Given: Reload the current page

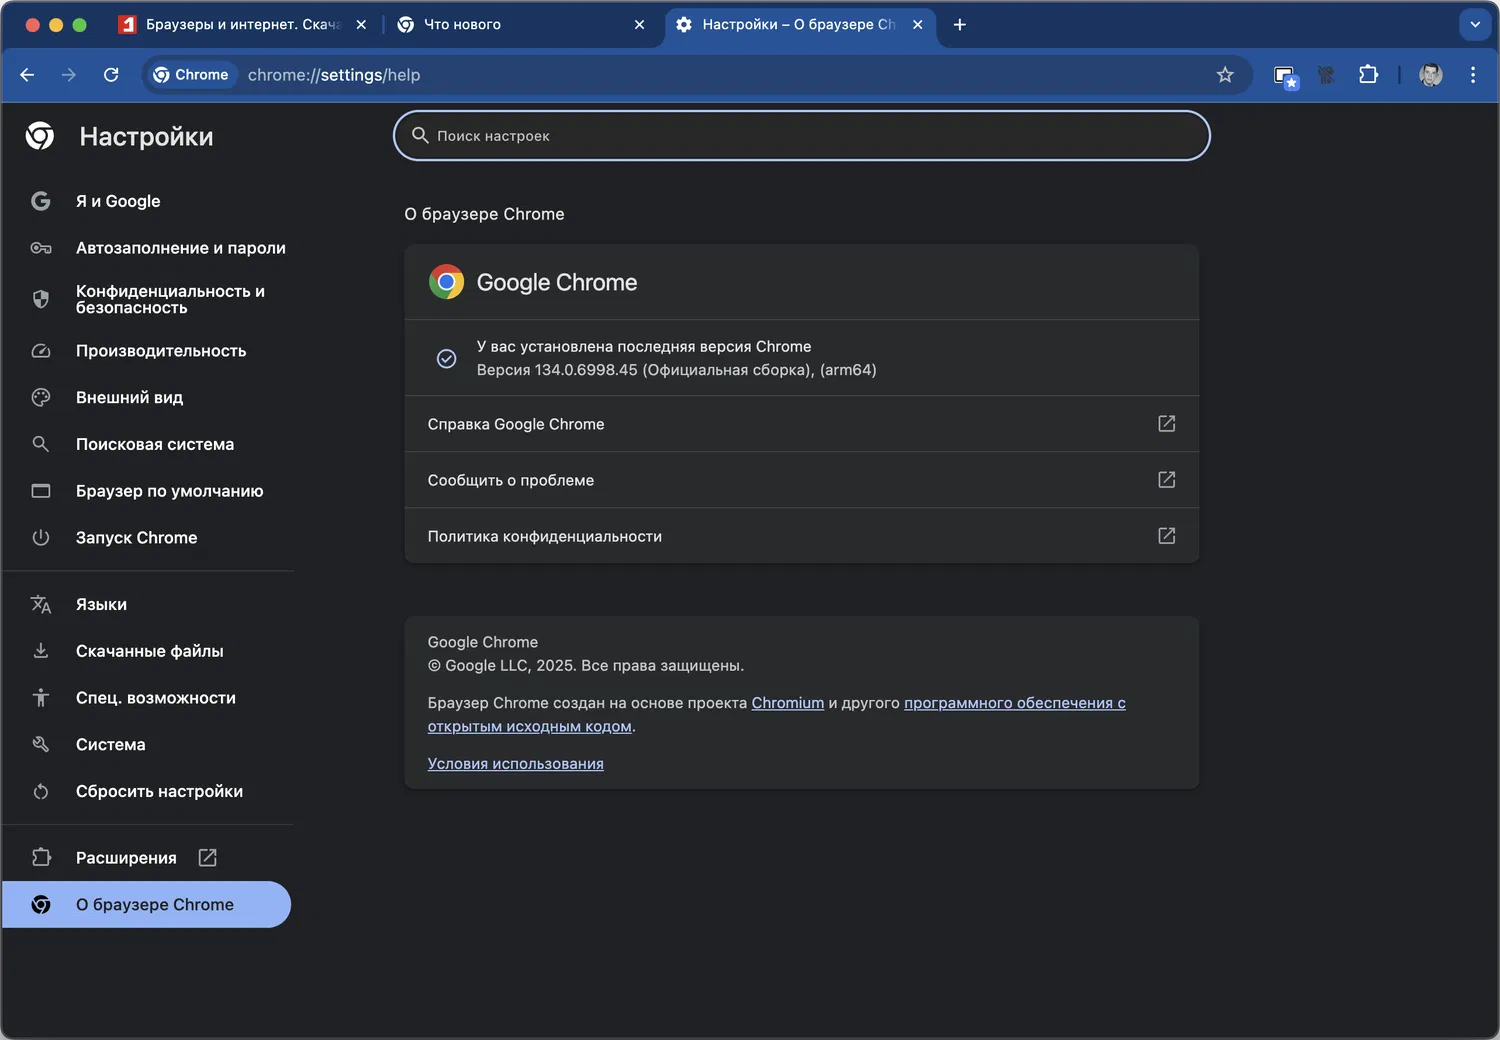Looking at the screenshot, I should tap(111, 75).
